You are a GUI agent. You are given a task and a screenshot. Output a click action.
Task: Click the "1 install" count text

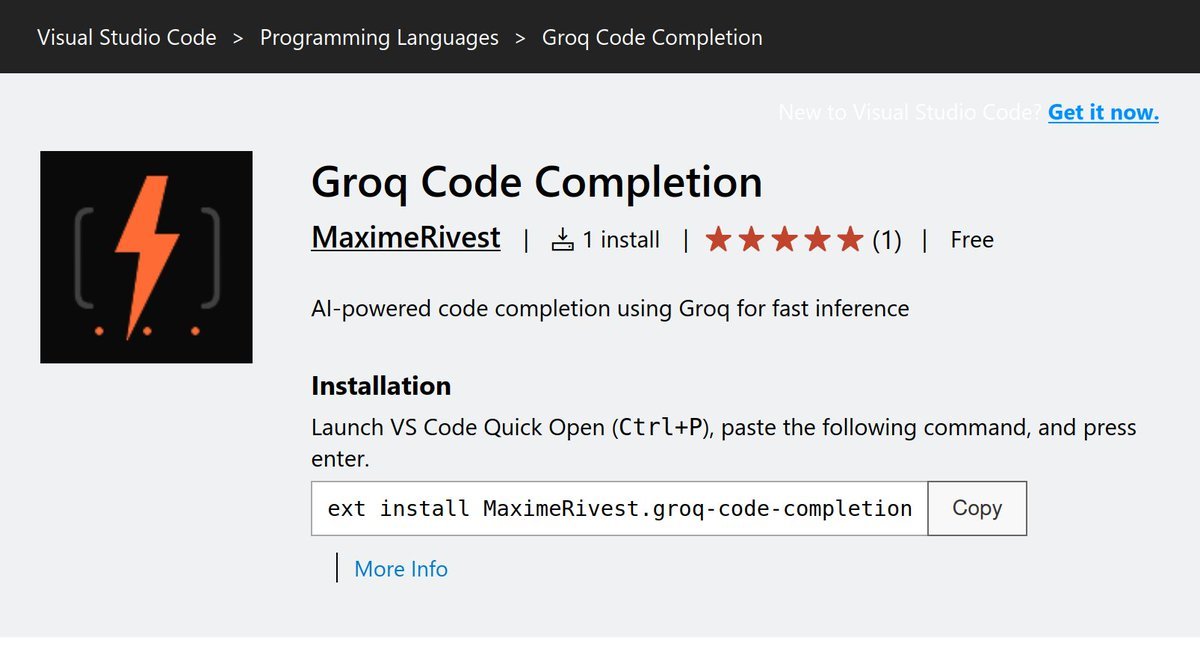(x=621, y=240)
